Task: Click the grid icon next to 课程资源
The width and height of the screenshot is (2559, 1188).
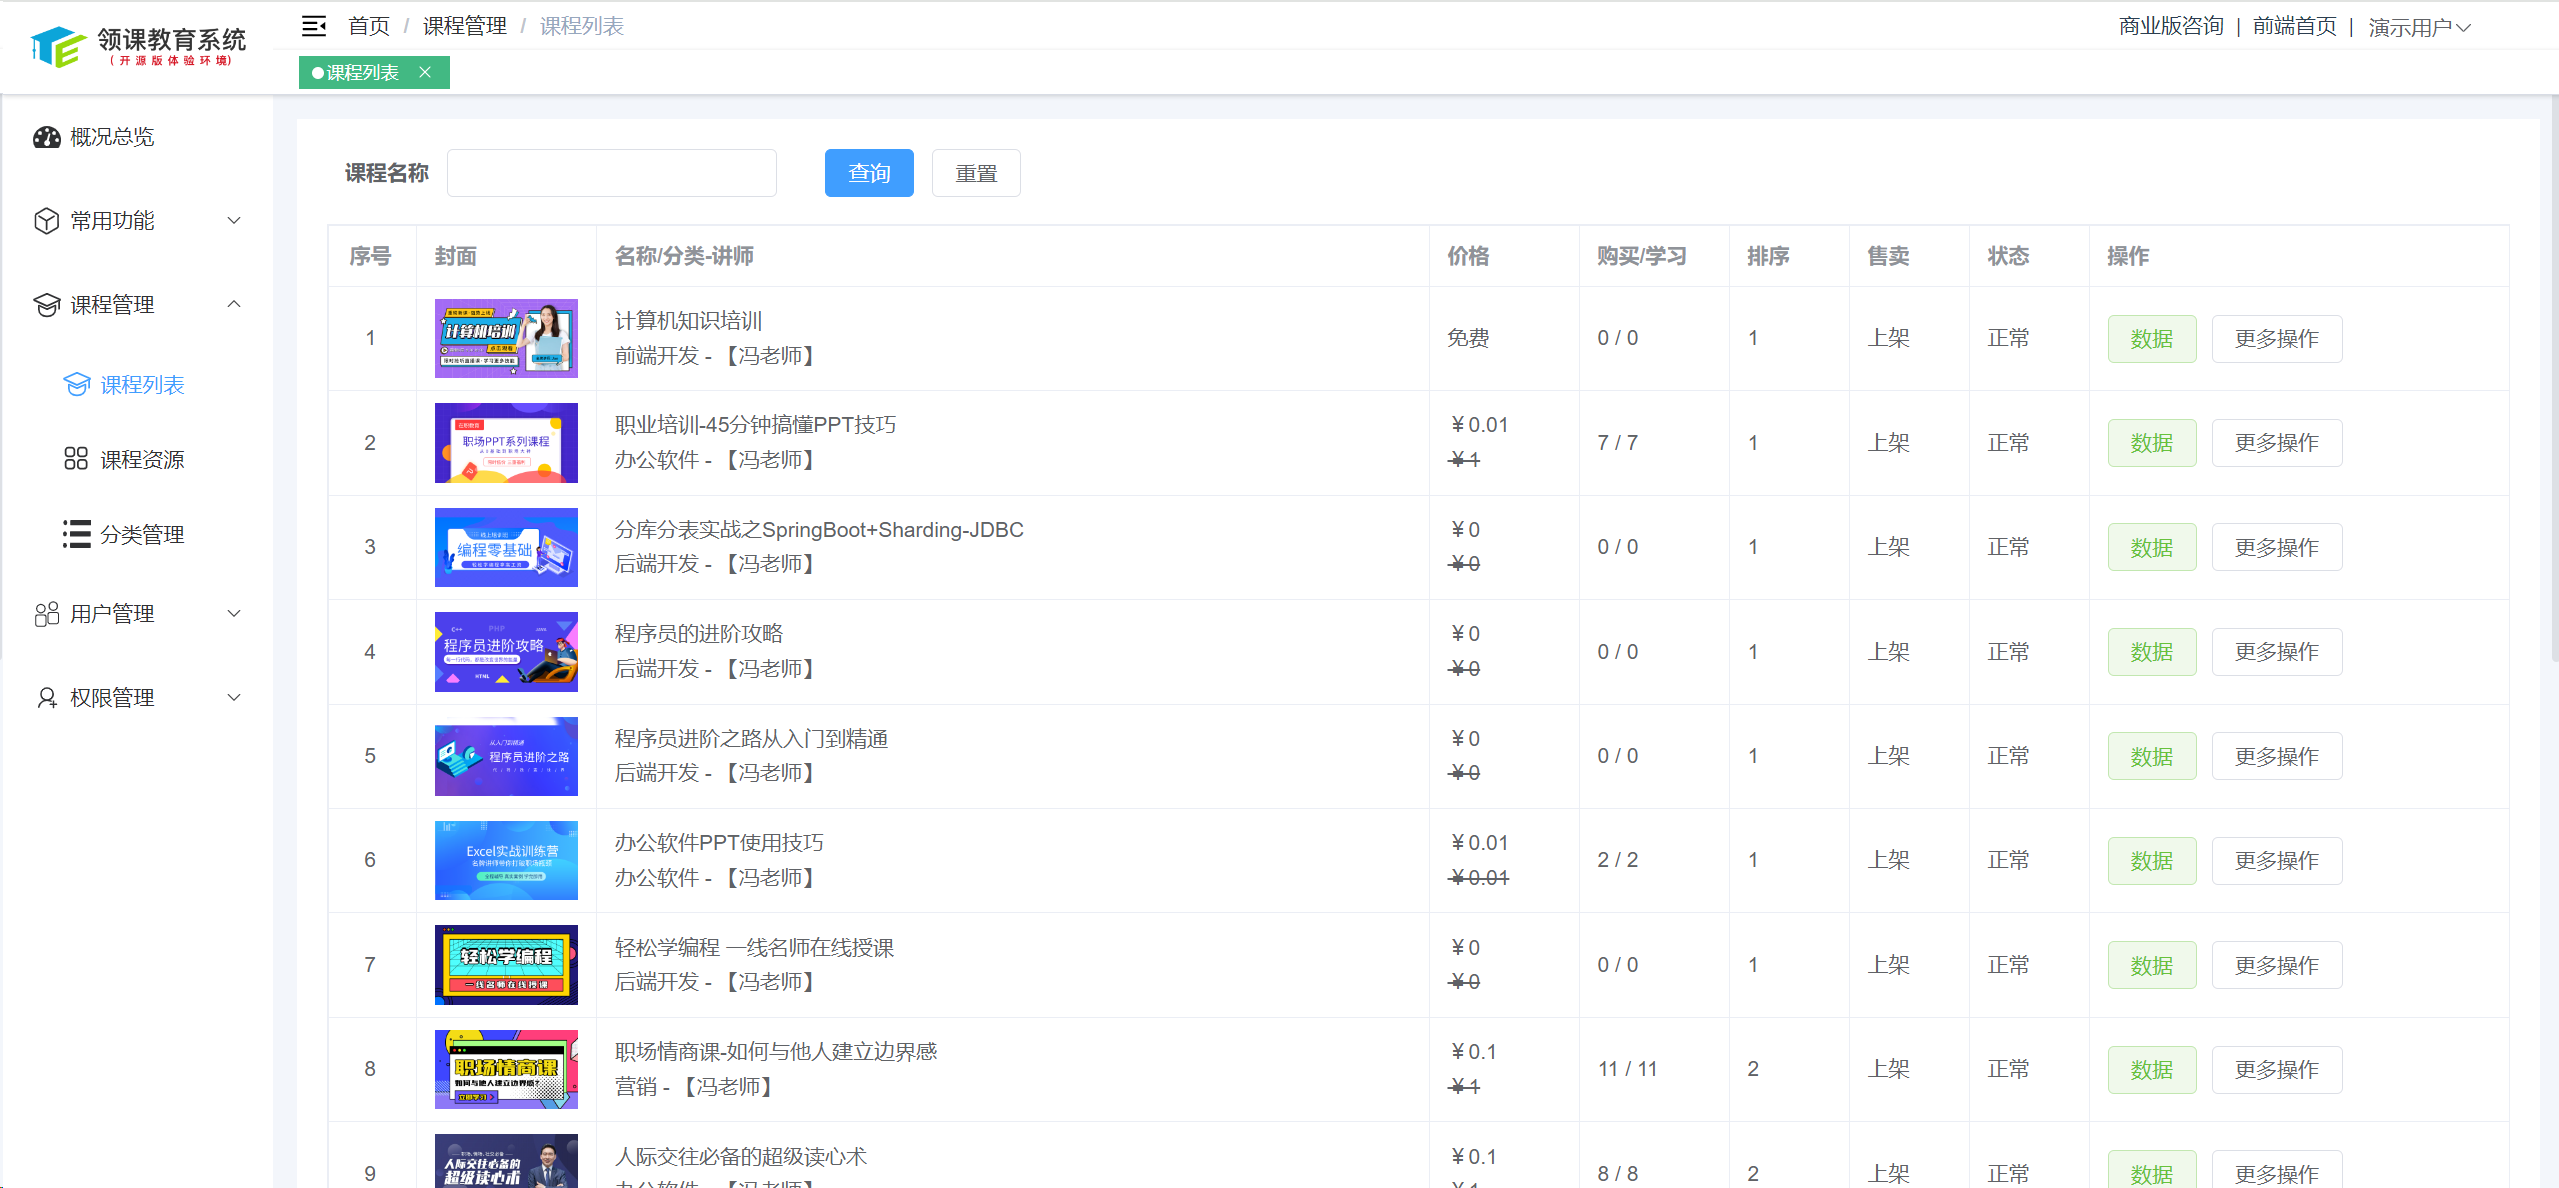Action: point(76,459)
